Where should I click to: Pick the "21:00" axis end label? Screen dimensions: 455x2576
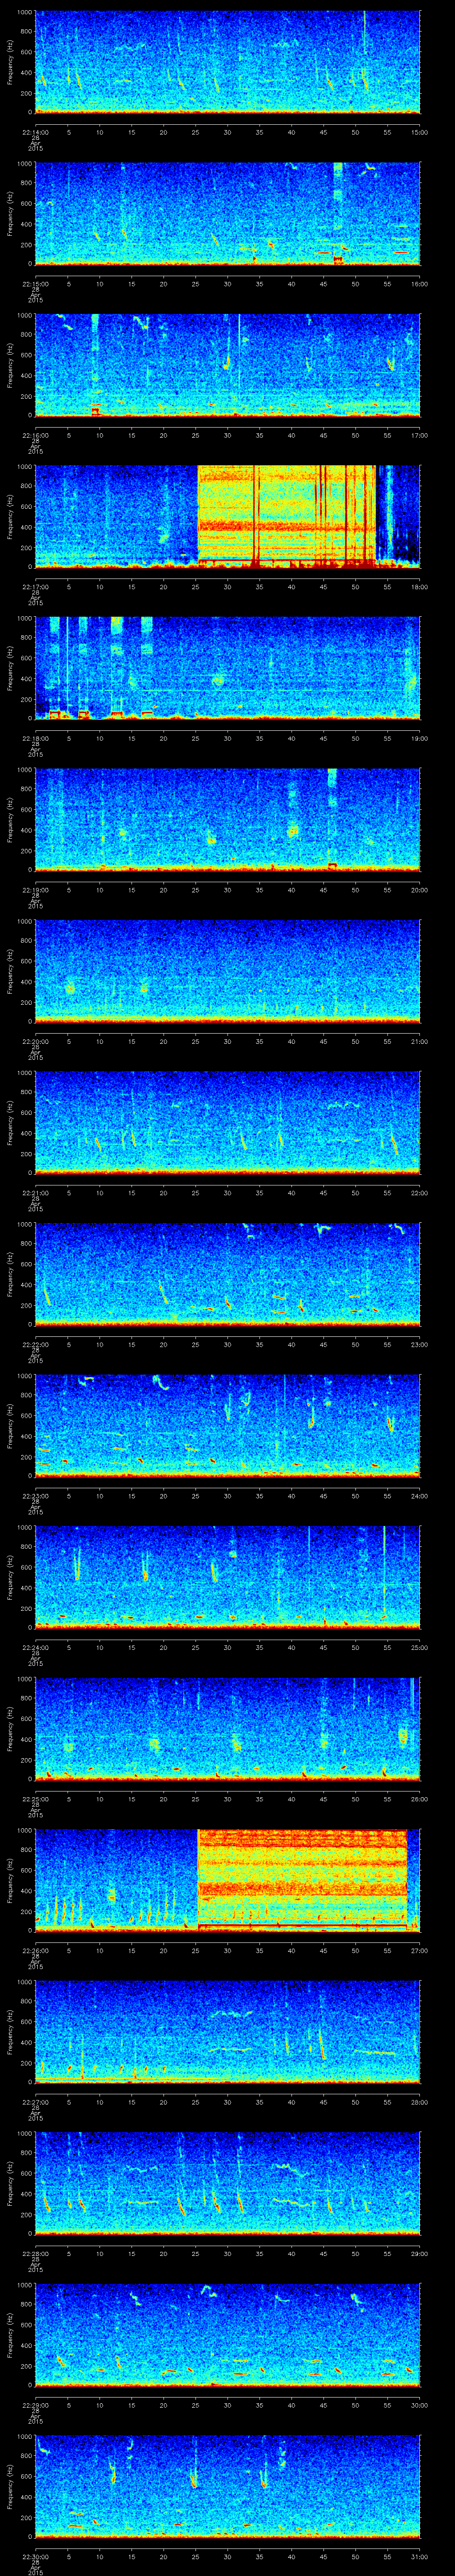[x=419, y=1041]
